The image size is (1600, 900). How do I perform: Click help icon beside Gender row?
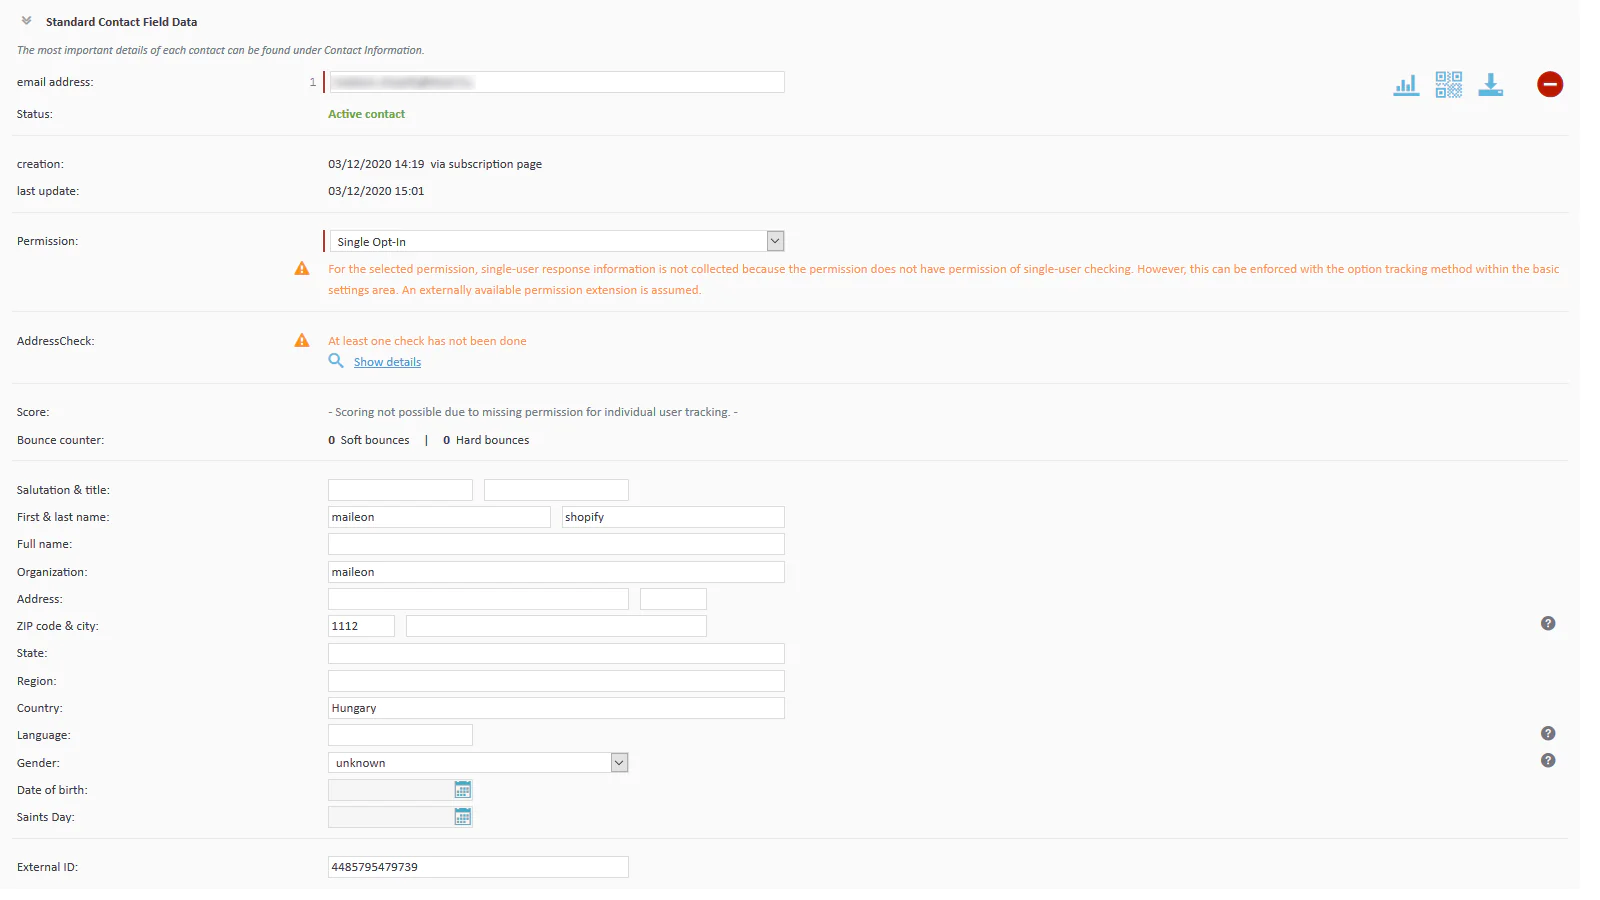click(x=1547, y=761)
